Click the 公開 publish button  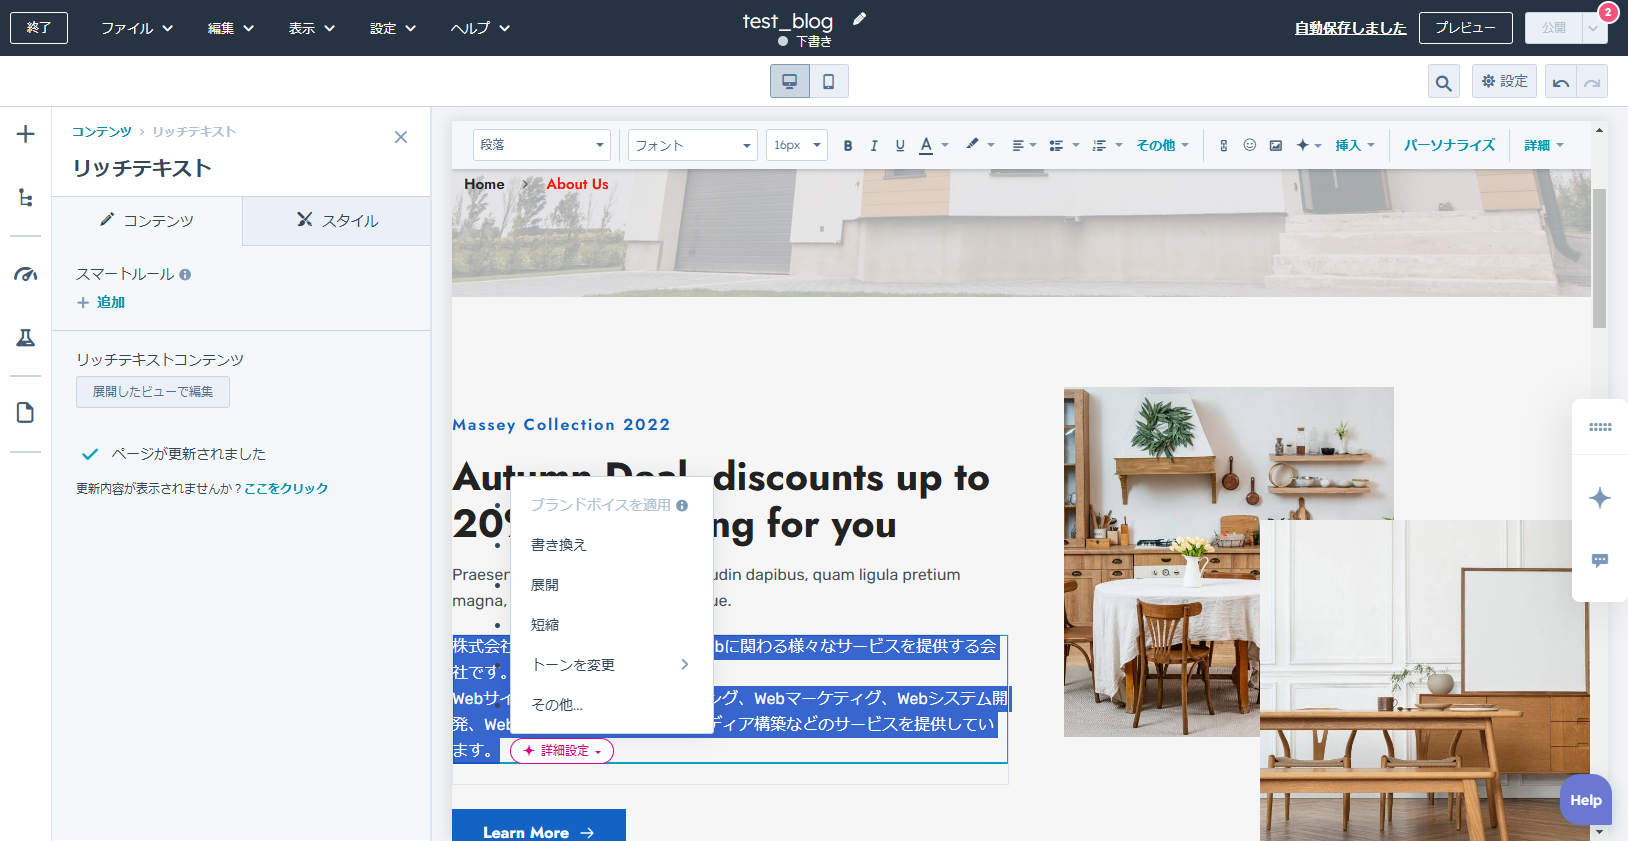tap(1554, 28)
